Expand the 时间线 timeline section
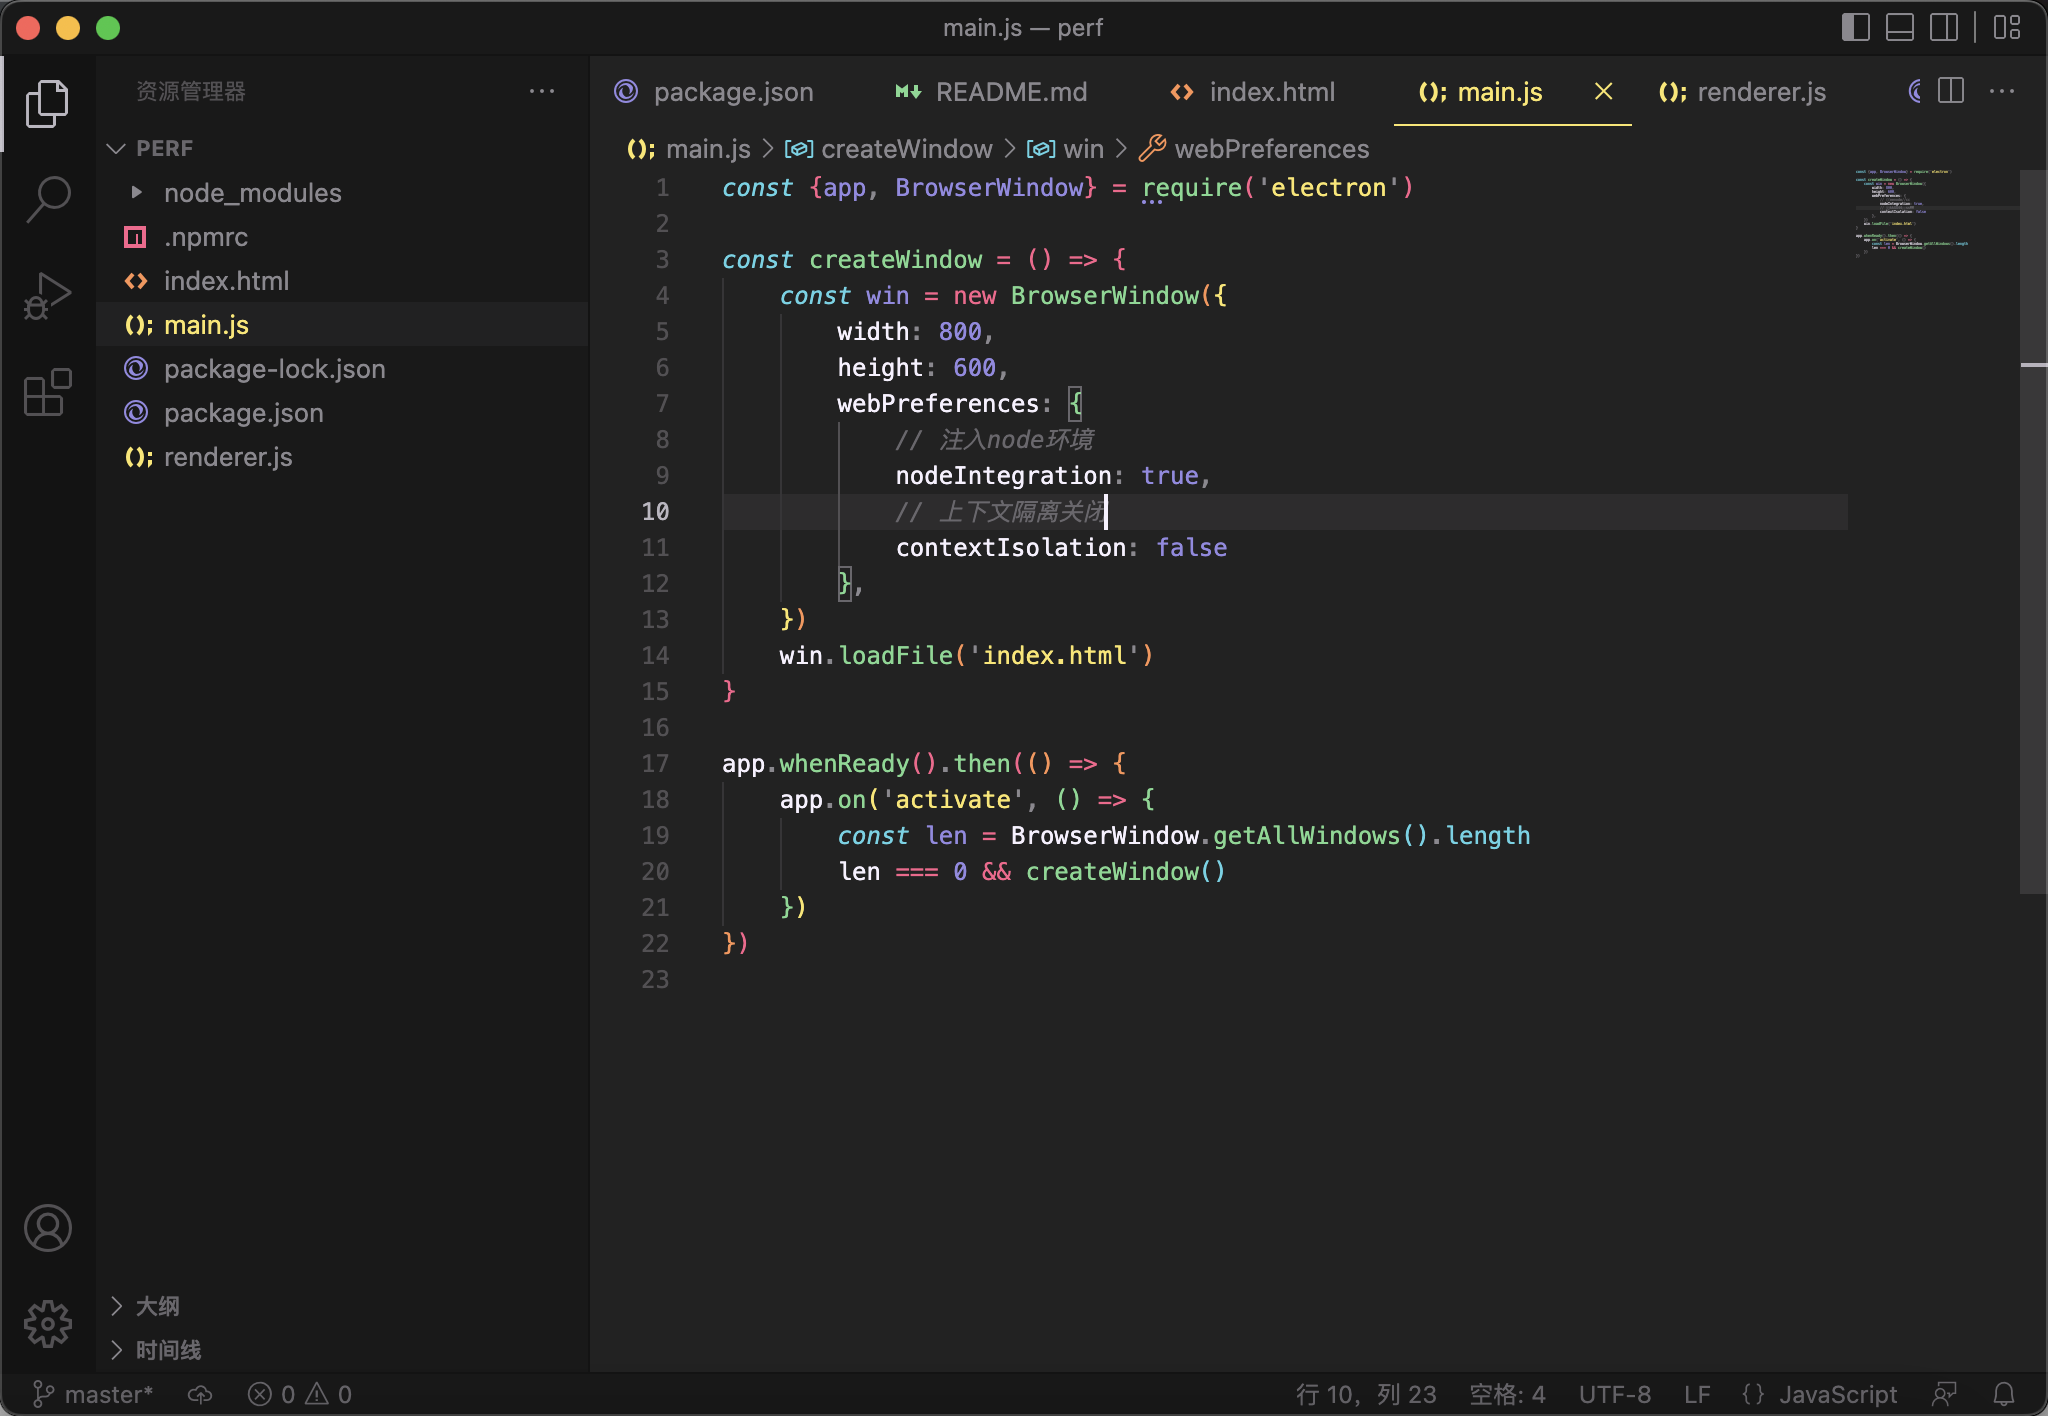The height and width of the screenshot is (1416, 2048). point(168,1350)
